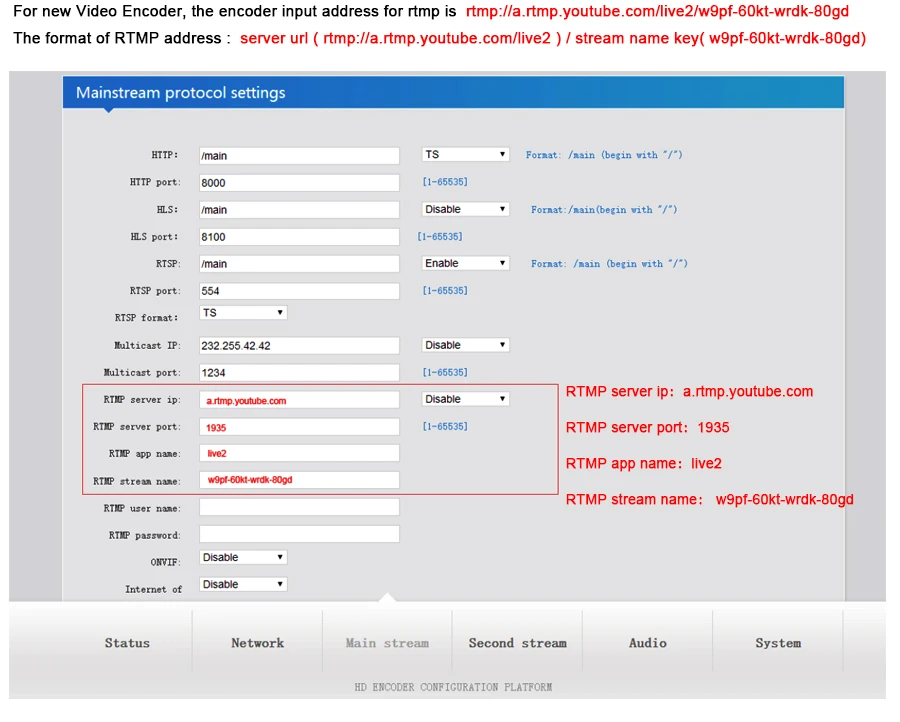Image resolution: width=900 pixels, height=722 pixels.
Task: Expand the ONVIF Disable dropdown
Action: click(243, 557)
